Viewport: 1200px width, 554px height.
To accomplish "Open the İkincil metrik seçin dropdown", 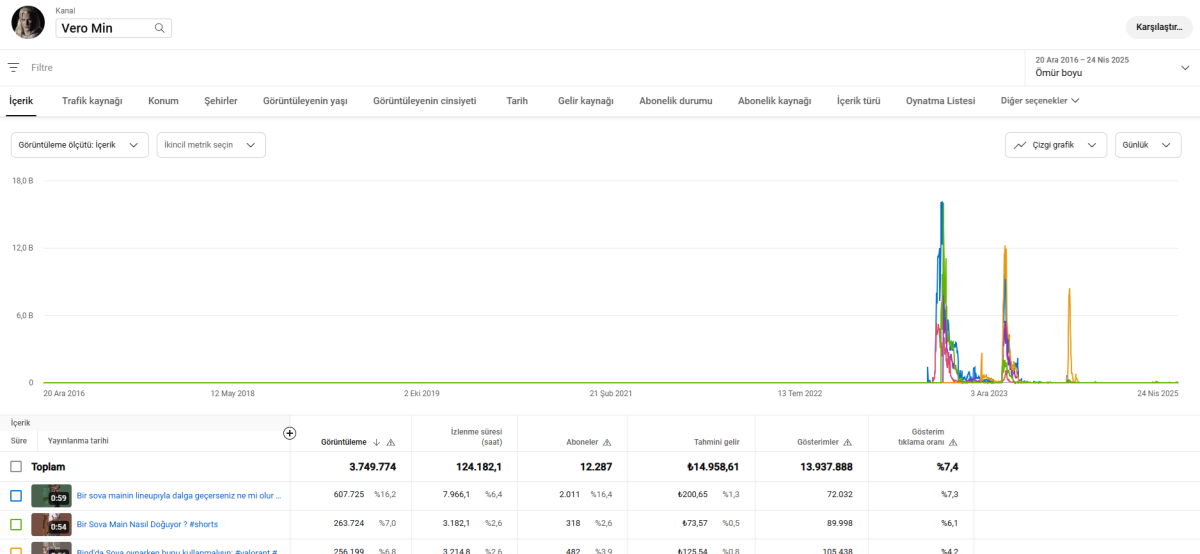I will (x=211, y=145).
